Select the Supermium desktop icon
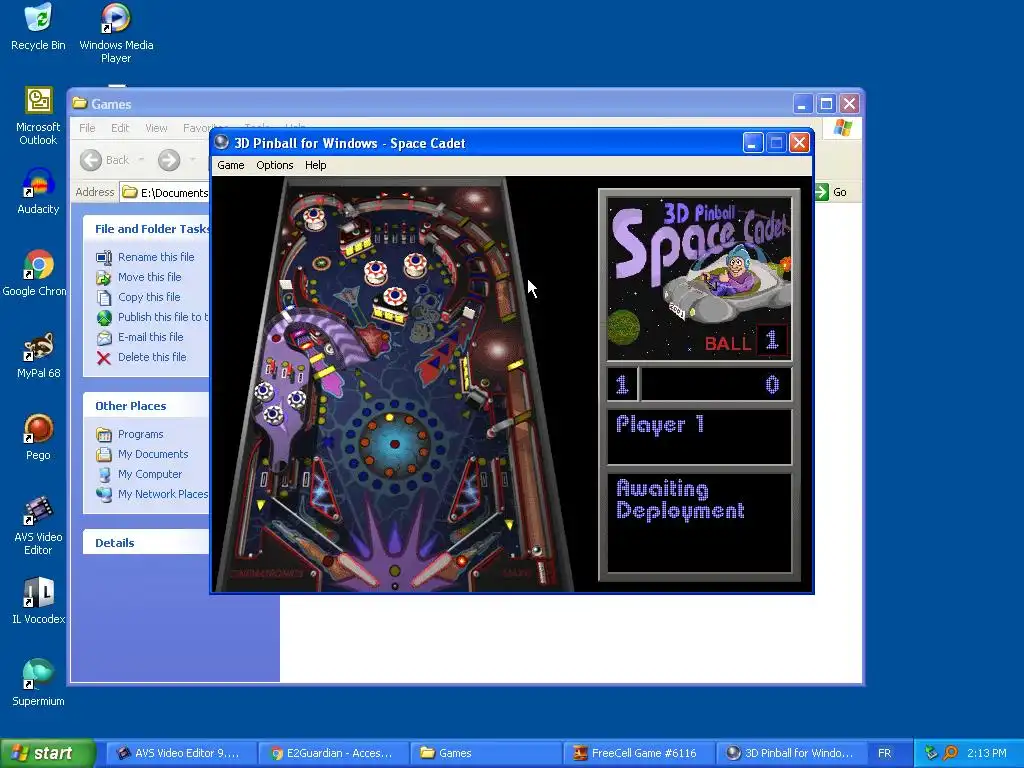This screenshot has height=768, width=1024. 38,682
